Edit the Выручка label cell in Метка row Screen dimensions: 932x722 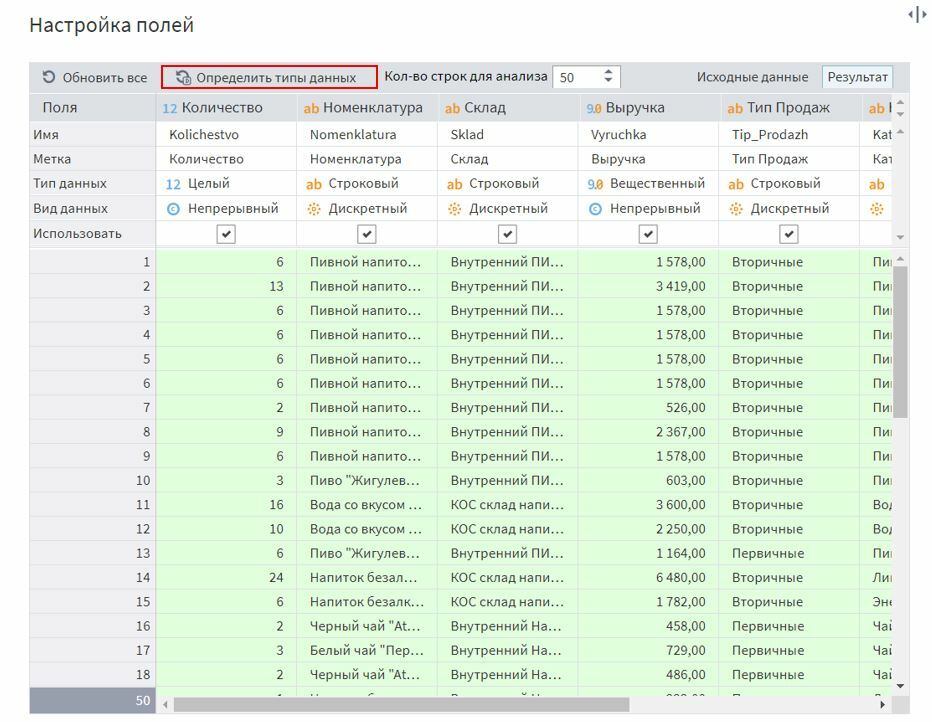click(648, 159)
